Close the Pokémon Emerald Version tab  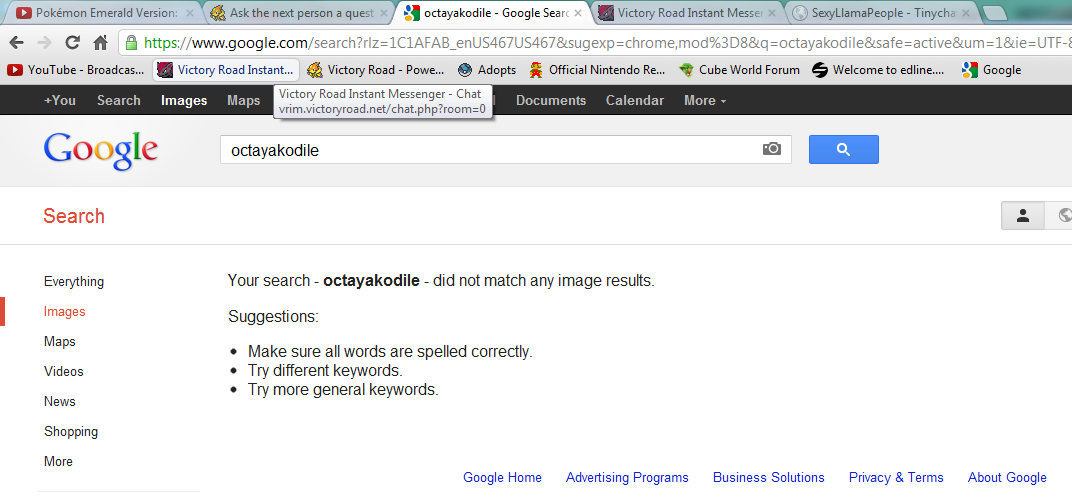(189, 13)
